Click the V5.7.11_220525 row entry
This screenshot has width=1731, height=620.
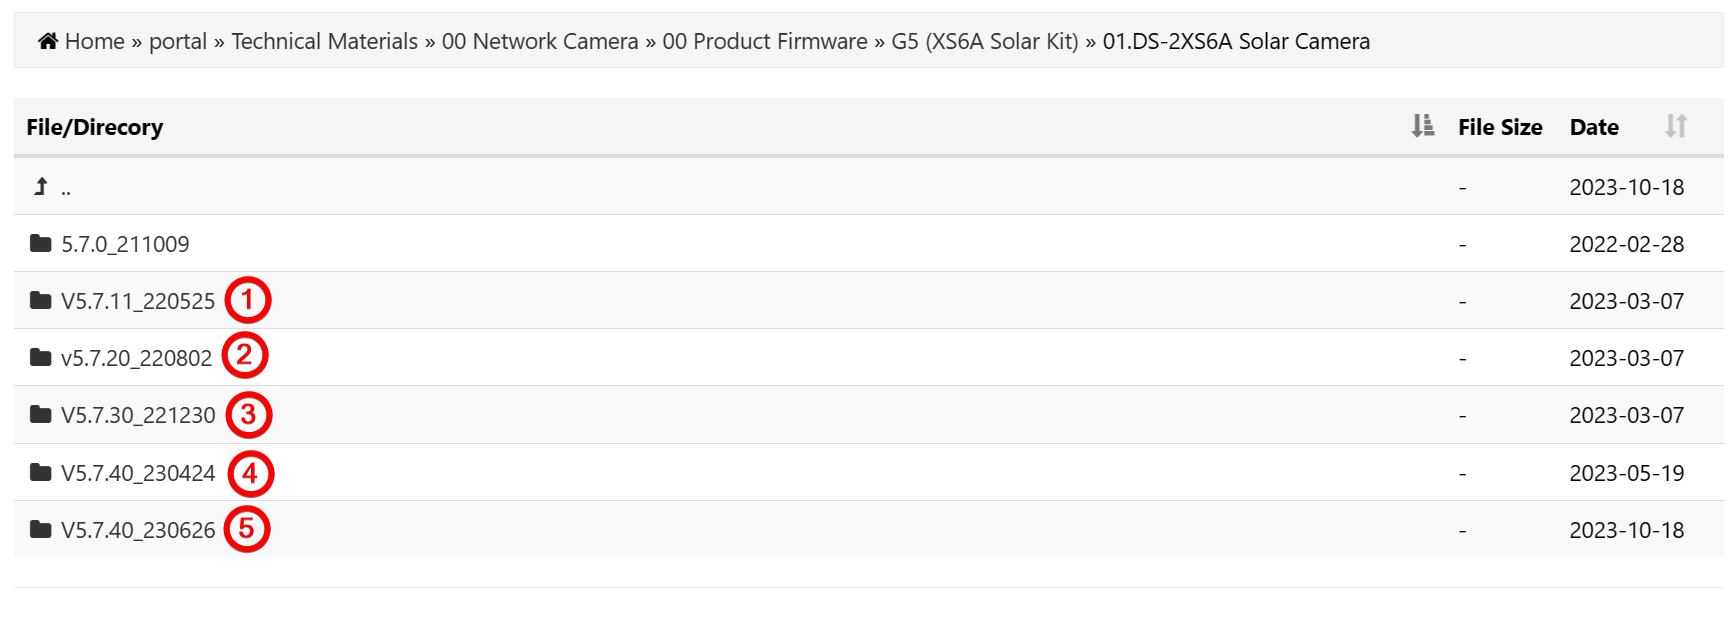[138, 300]
